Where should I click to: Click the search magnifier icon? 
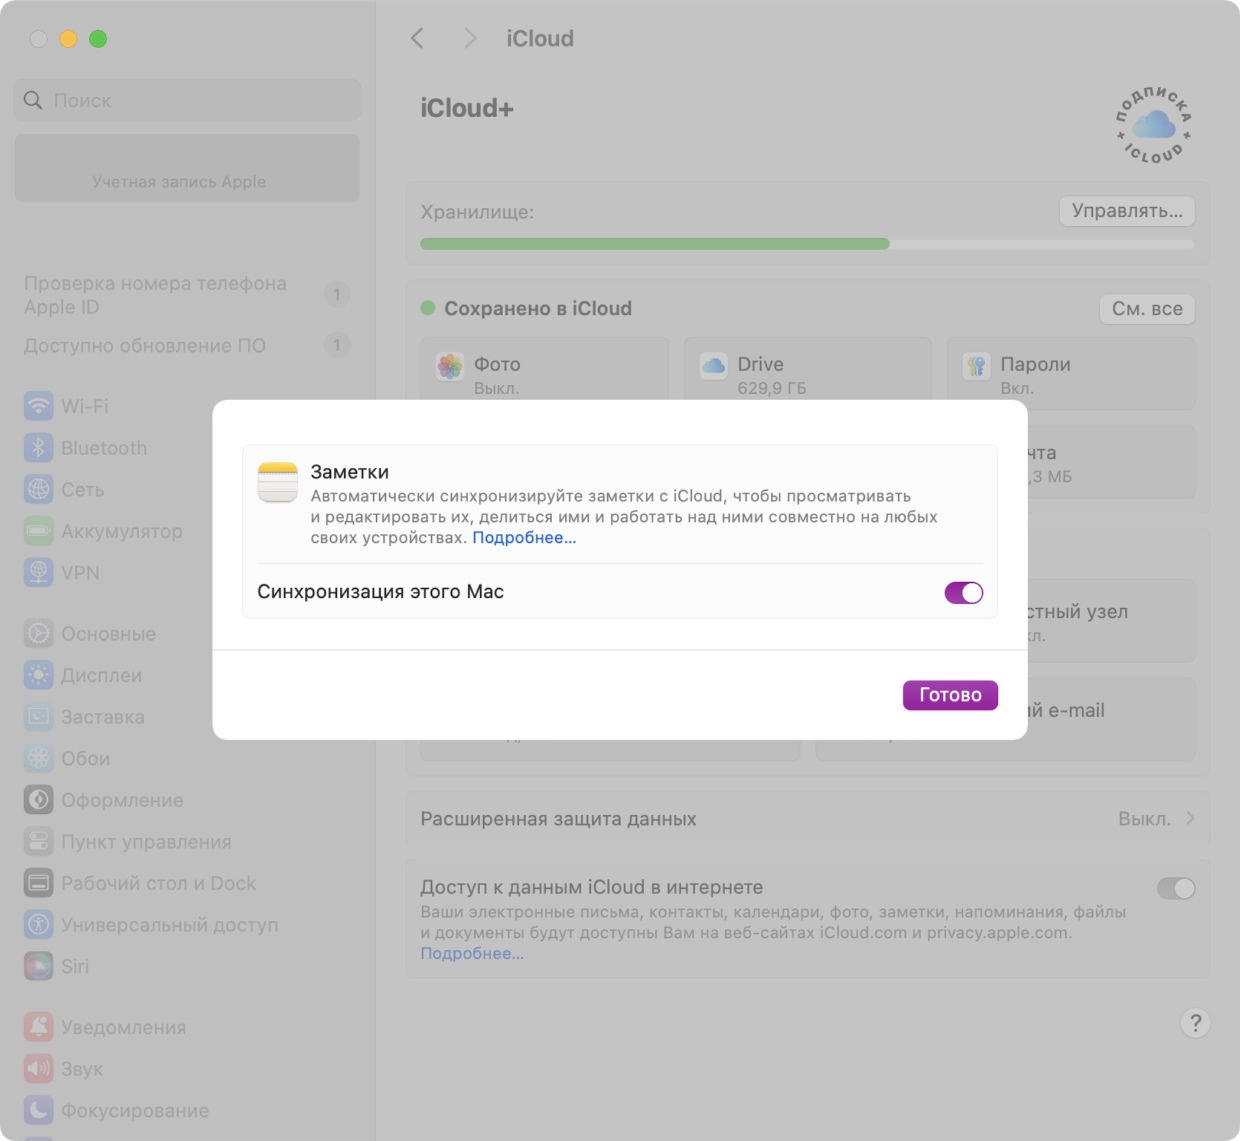33,100
